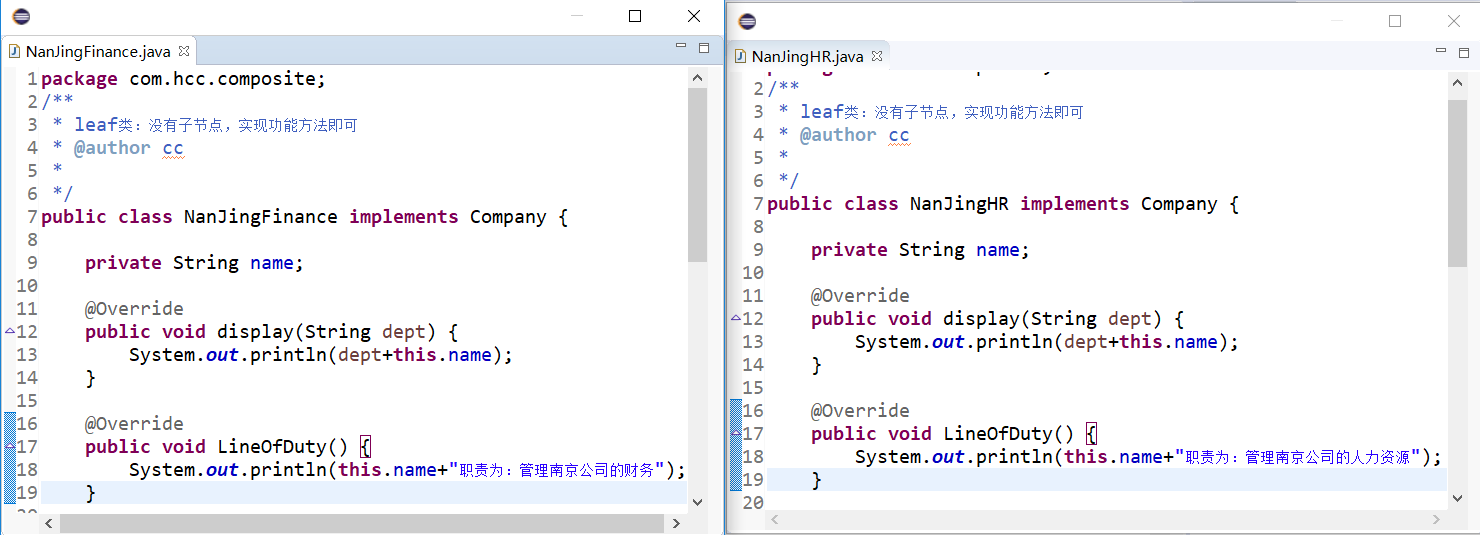Screen dimensions: 1480x535
Task: Click the Eclipse icon in NanJingHR window title bar
Action: coord(747,21)
